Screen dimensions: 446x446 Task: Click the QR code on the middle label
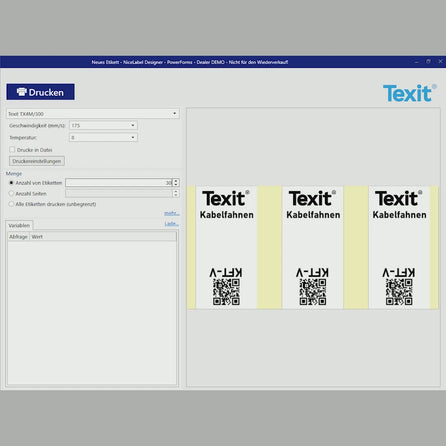coord(313,292)
